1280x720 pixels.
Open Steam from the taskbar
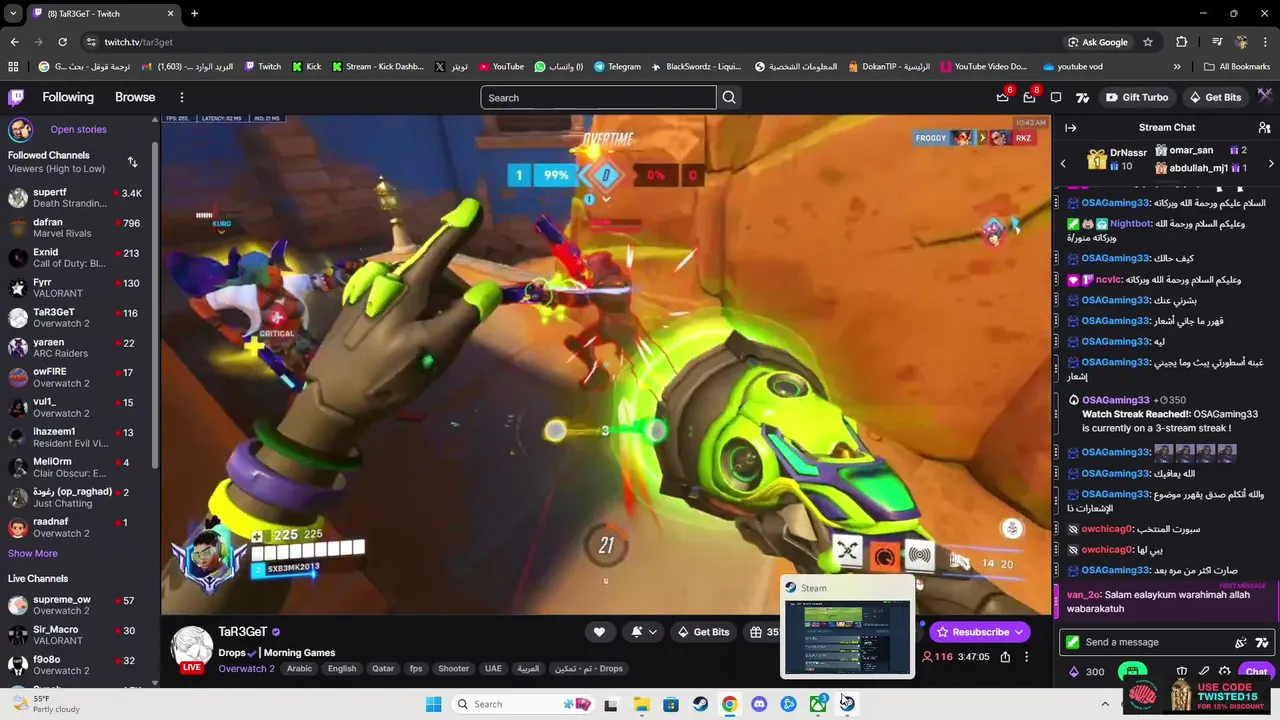click(700, 704)
